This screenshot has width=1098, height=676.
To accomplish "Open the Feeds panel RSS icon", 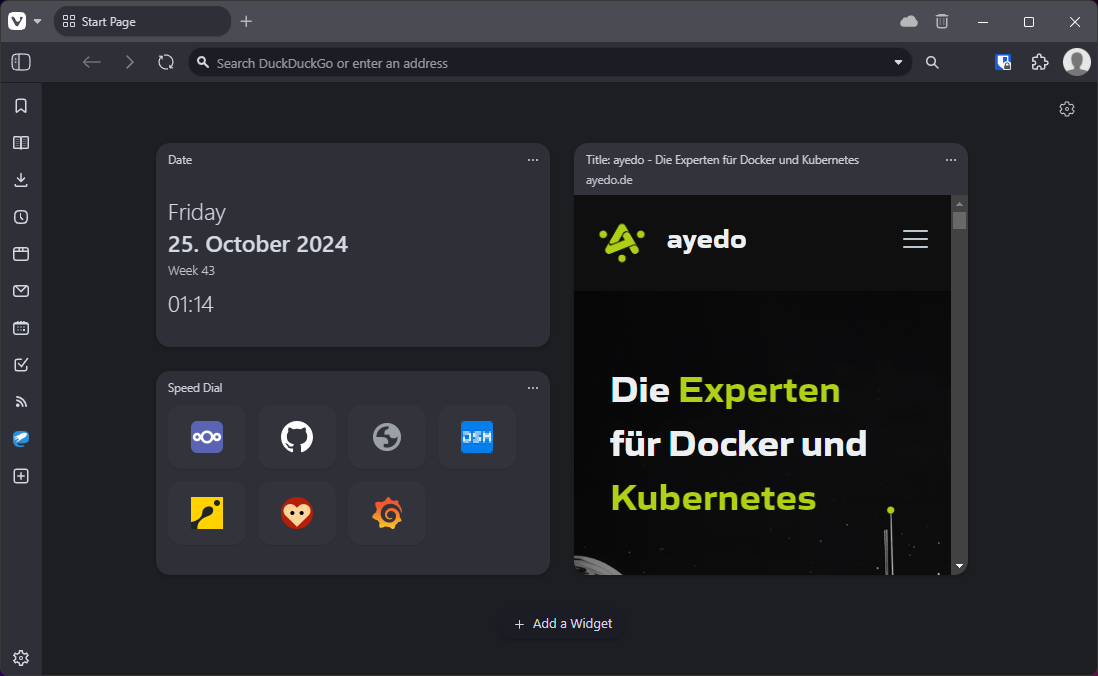I will click(21, 402).
